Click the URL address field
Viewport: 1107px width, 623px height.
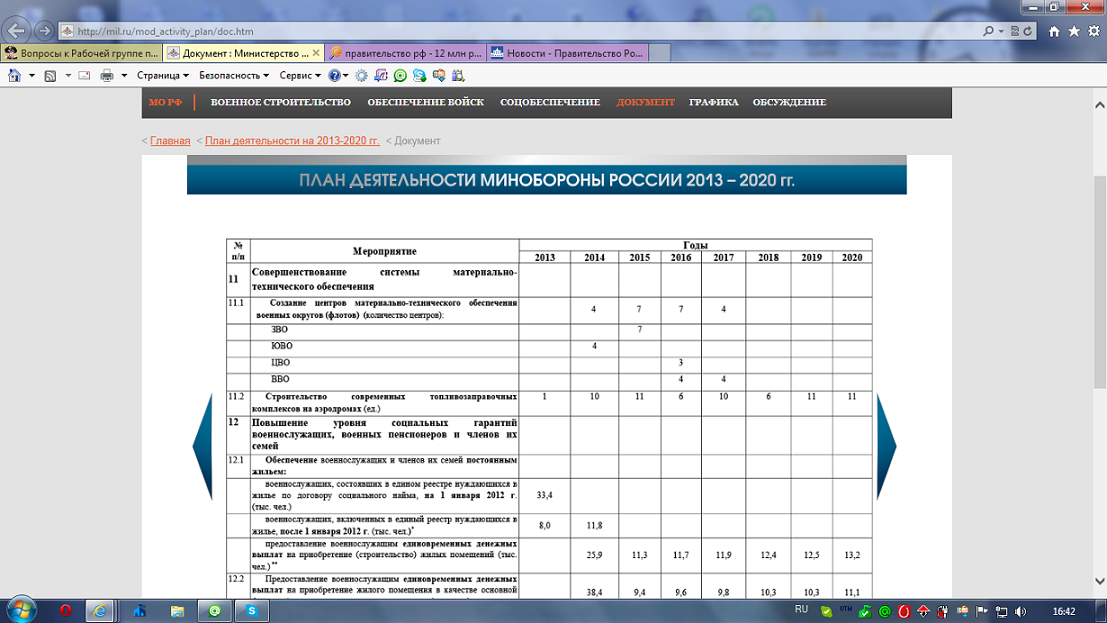(x=500, y=32)
